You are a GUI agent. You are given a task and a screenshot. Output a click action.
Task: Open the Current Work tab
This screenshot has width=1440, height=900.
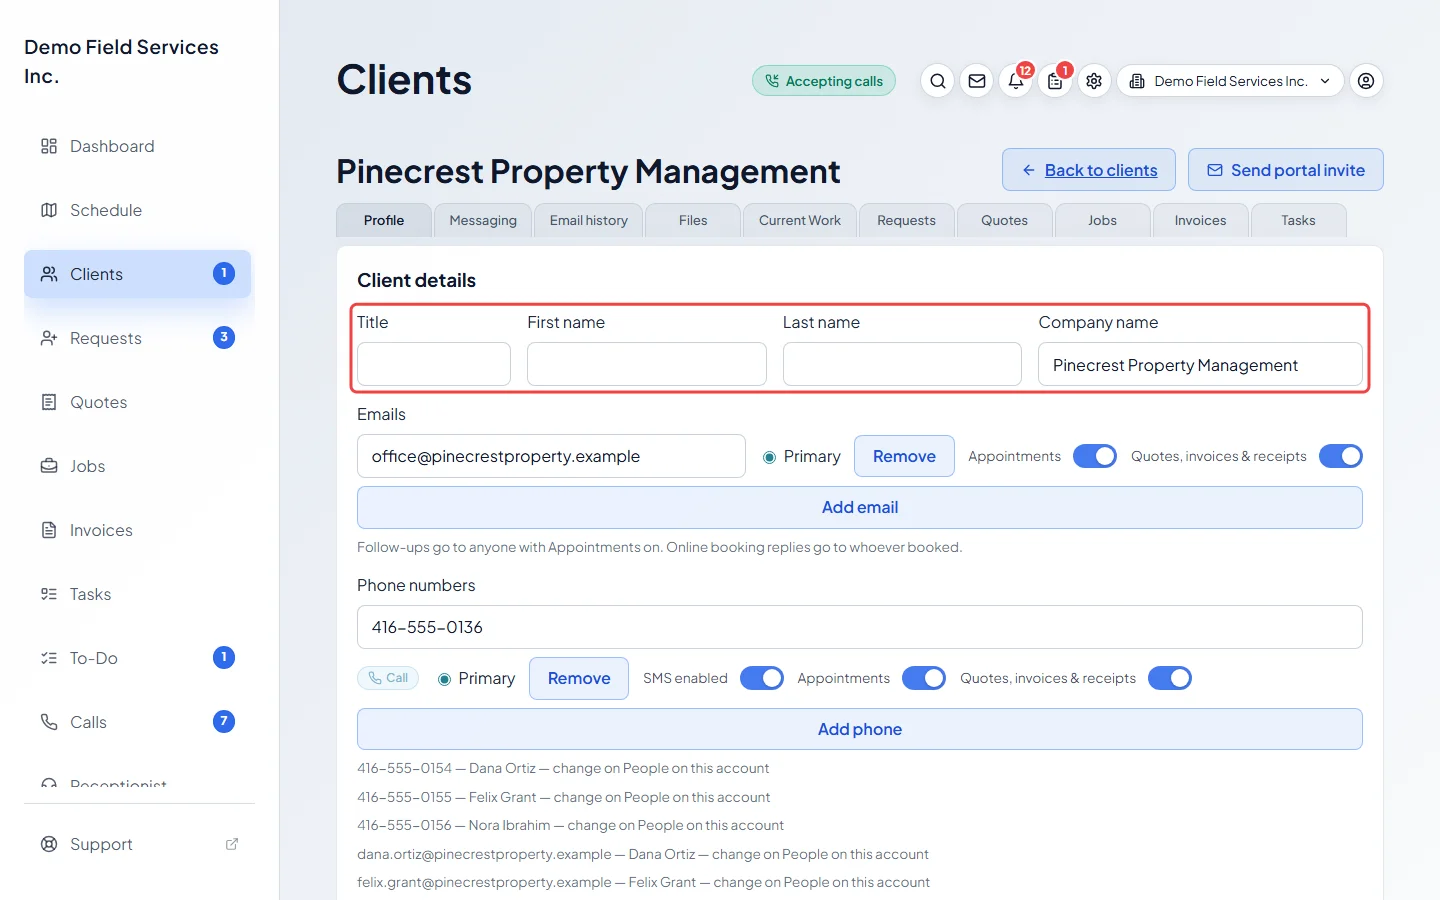point(800,220)
